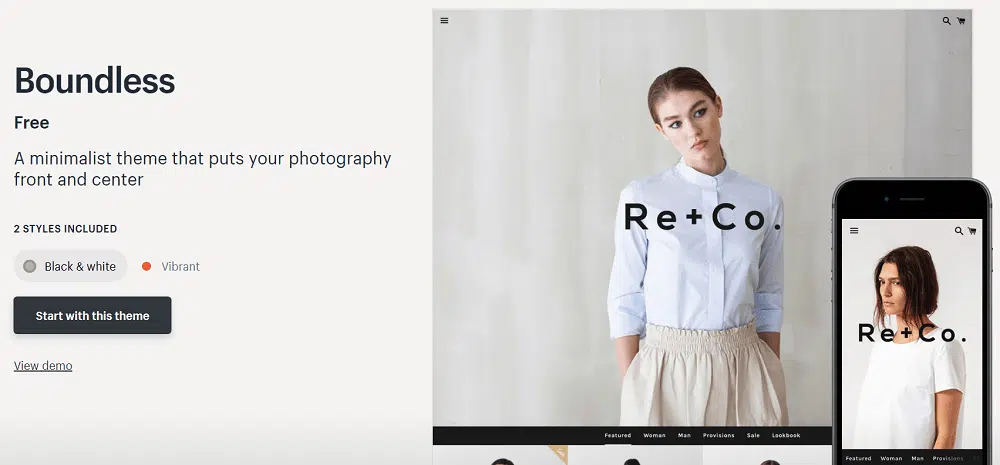Click the search icon in desktop preview
This screenshot has height=465, width=1000.
(x=947, y=20)
